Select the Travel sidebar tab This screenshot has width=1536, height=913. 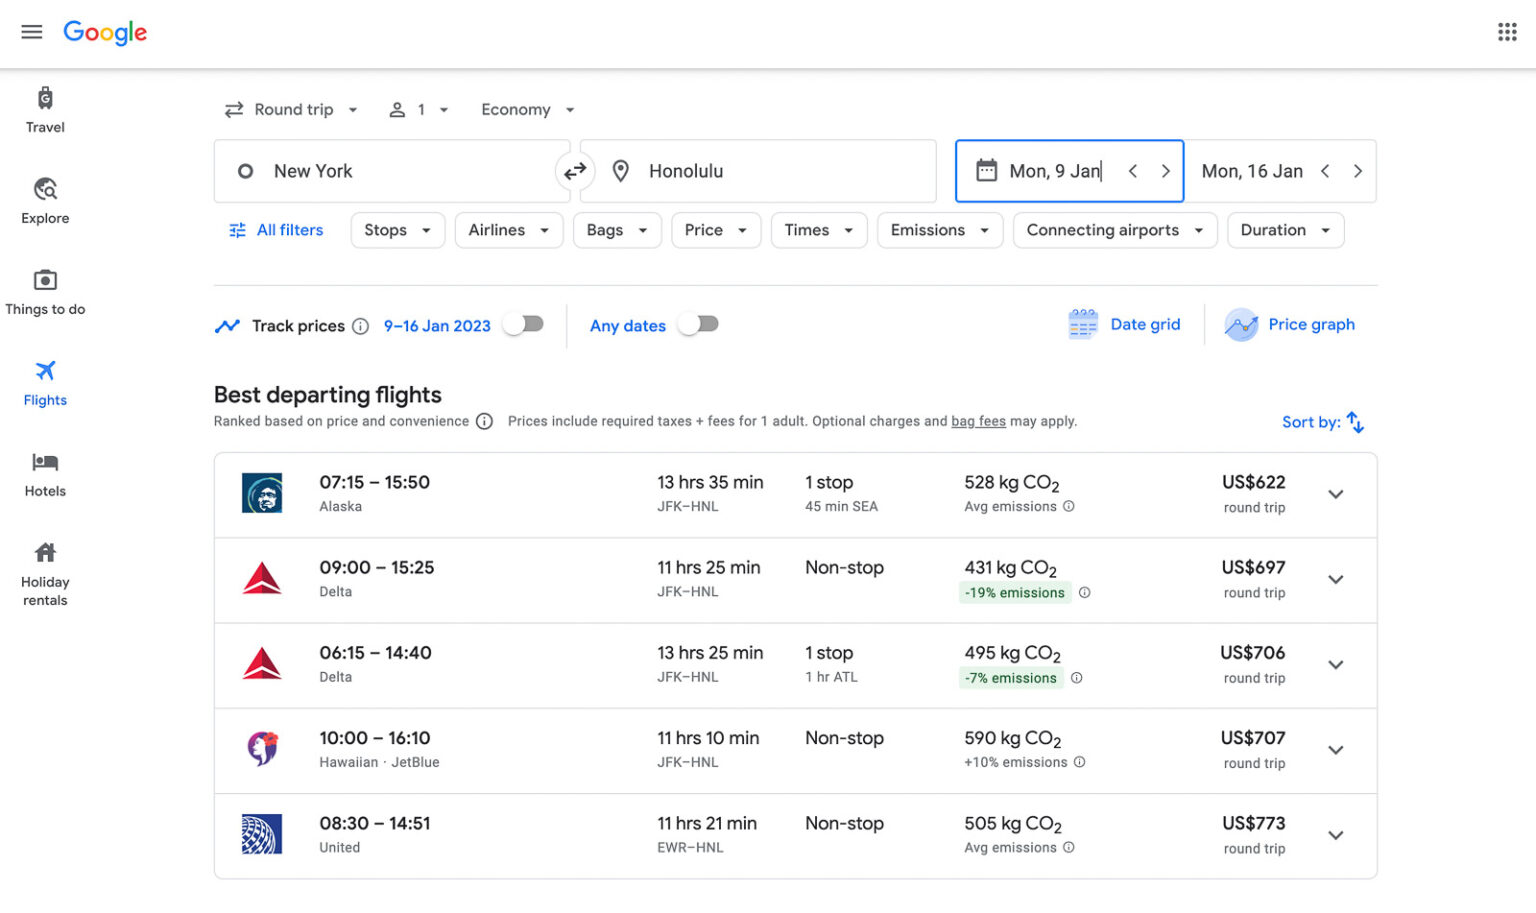coord(45,109)
